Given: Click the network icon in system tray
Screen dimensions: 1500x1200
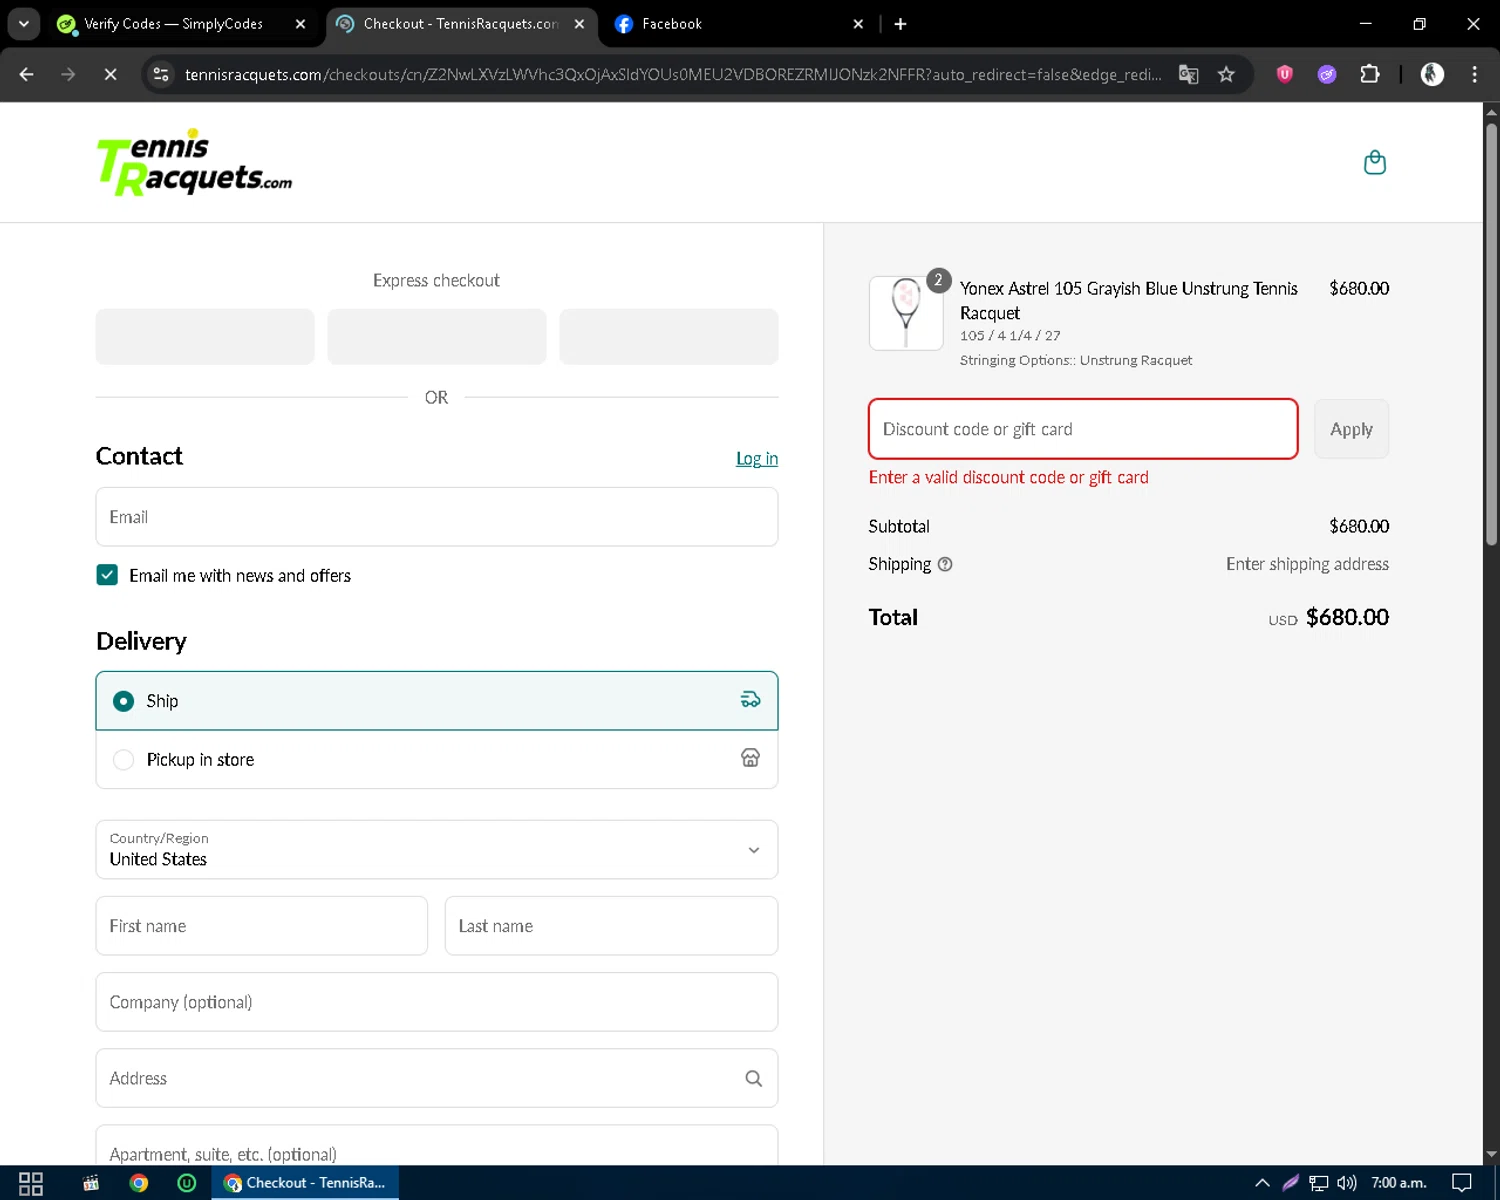Looking at the screenshot, I should (x=1319, y=1183).
